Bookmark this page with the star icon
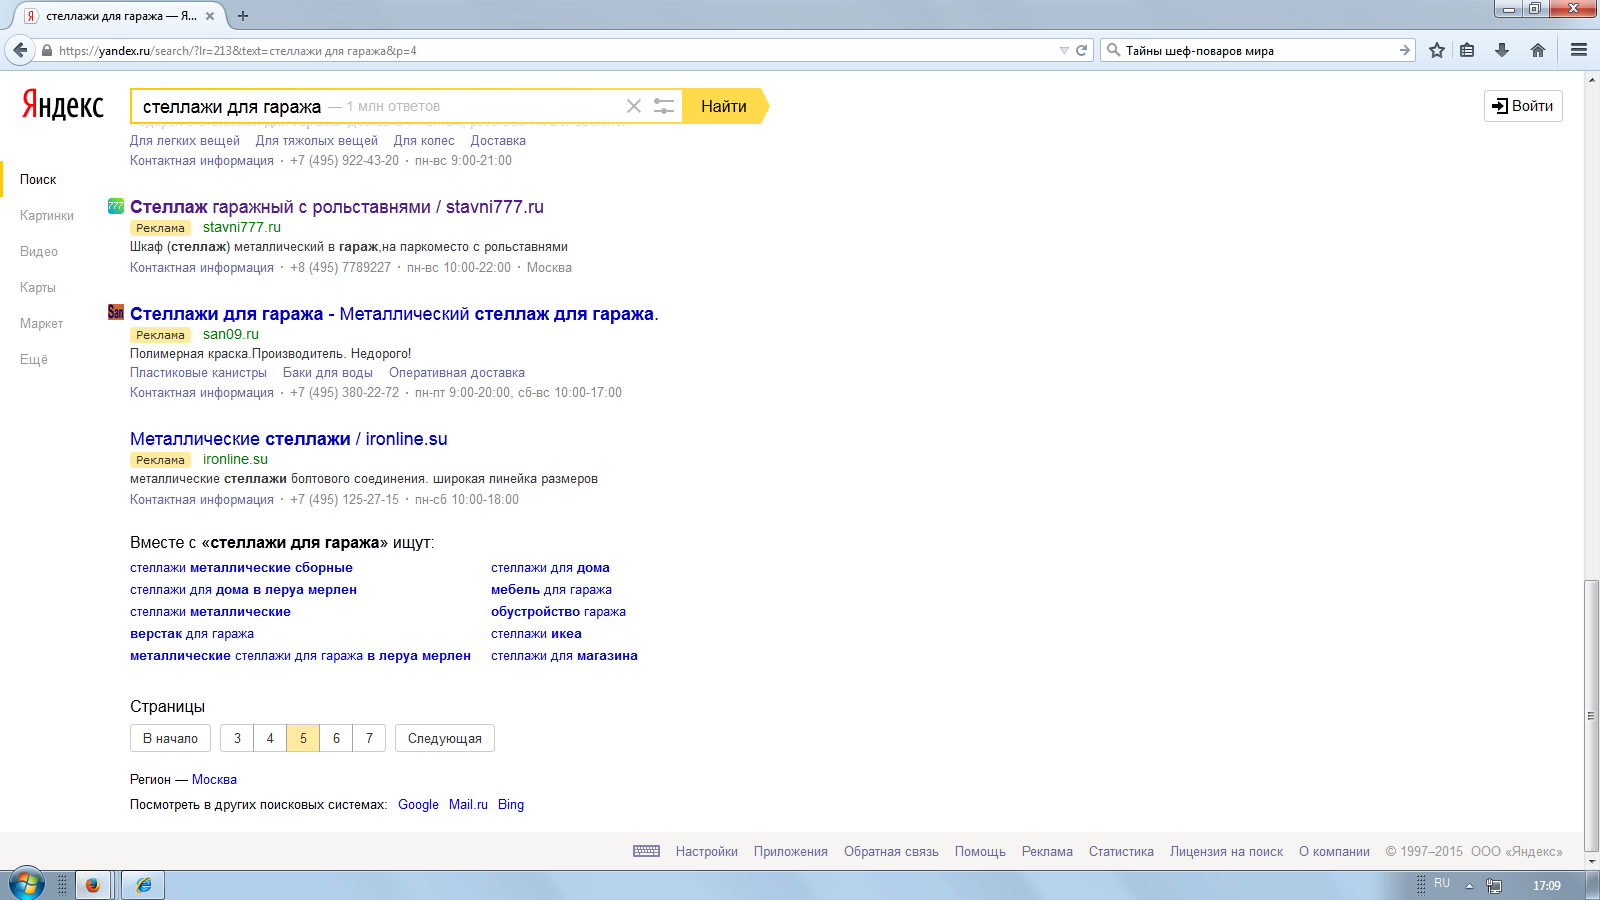Screen dimensions: 1600x900 (x=1437, y=50)
